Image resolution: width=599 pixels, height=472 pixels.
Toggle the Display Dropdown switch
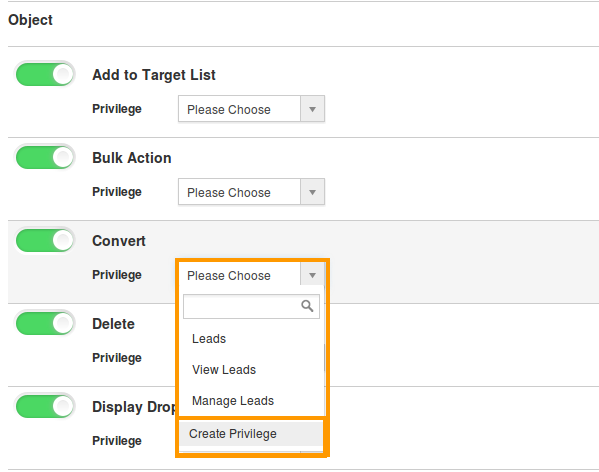45,406
